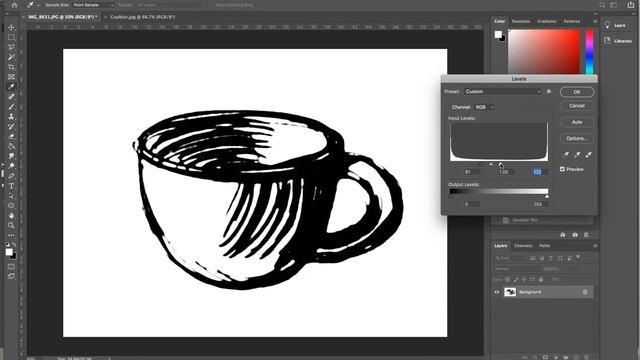This screenshot has width=640, height=360.
Task: Open Sample Size dropdown showing Point Sample
Action: tap(93, 5)
